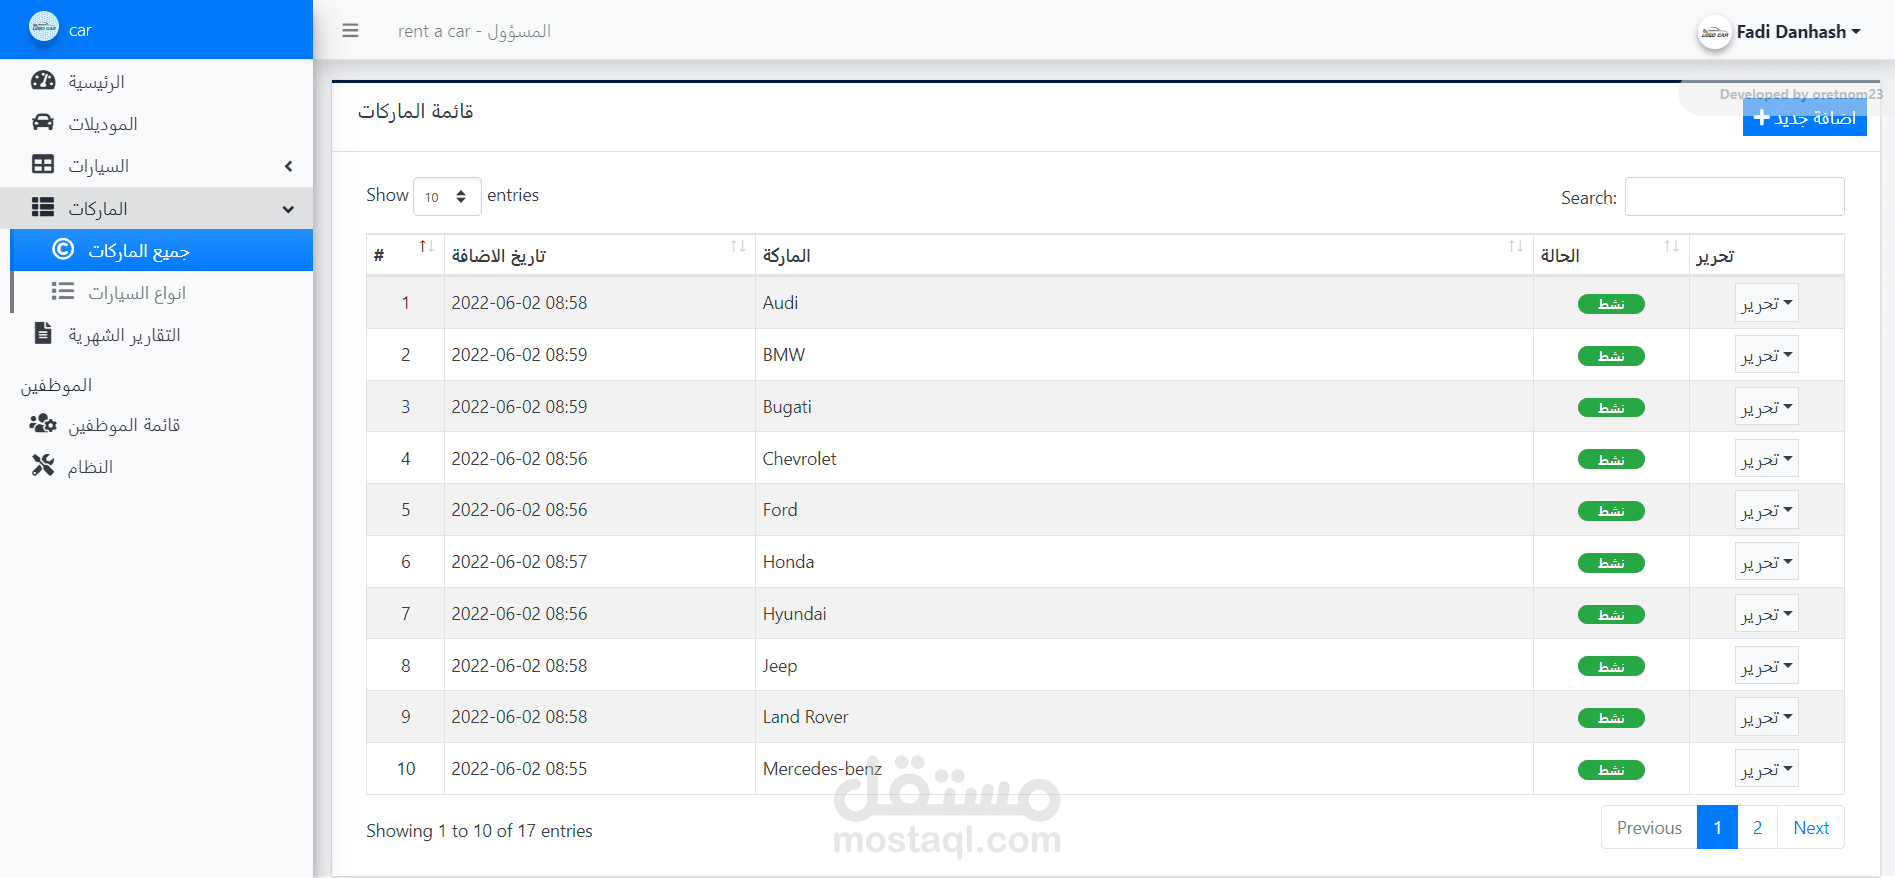Click Honda status badge نشط
The image size is (1895, 878).
(1611, 563)
